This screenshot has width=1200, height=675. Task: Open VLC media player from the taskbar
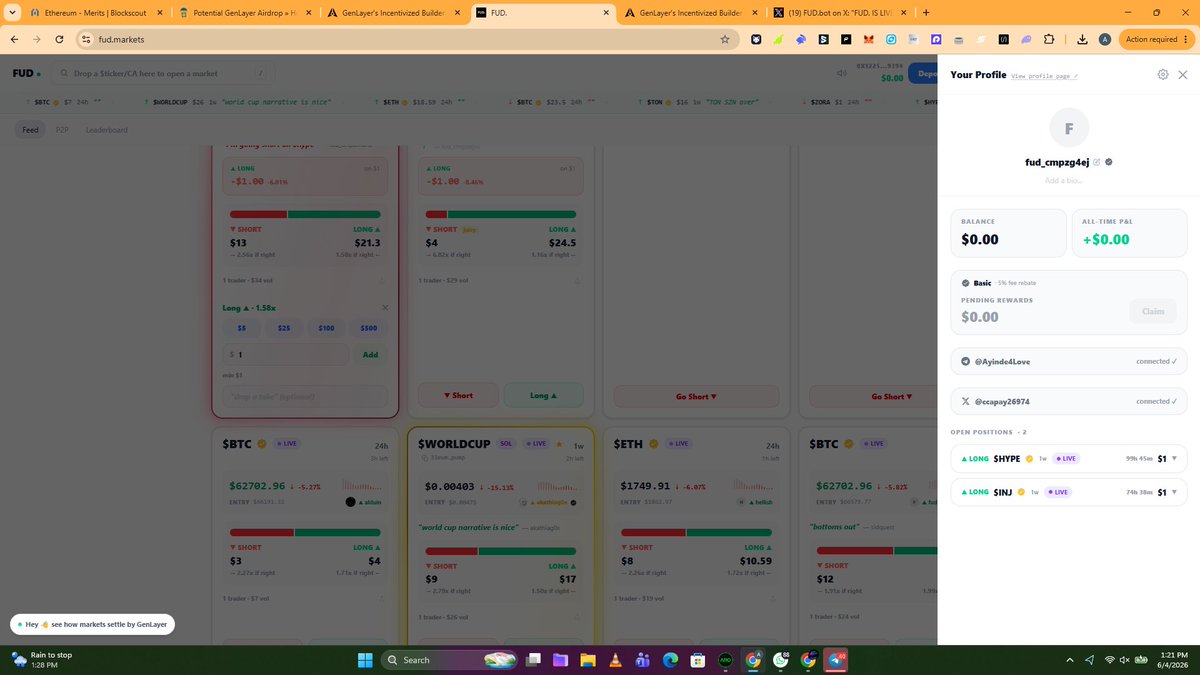tap(615, 659)
